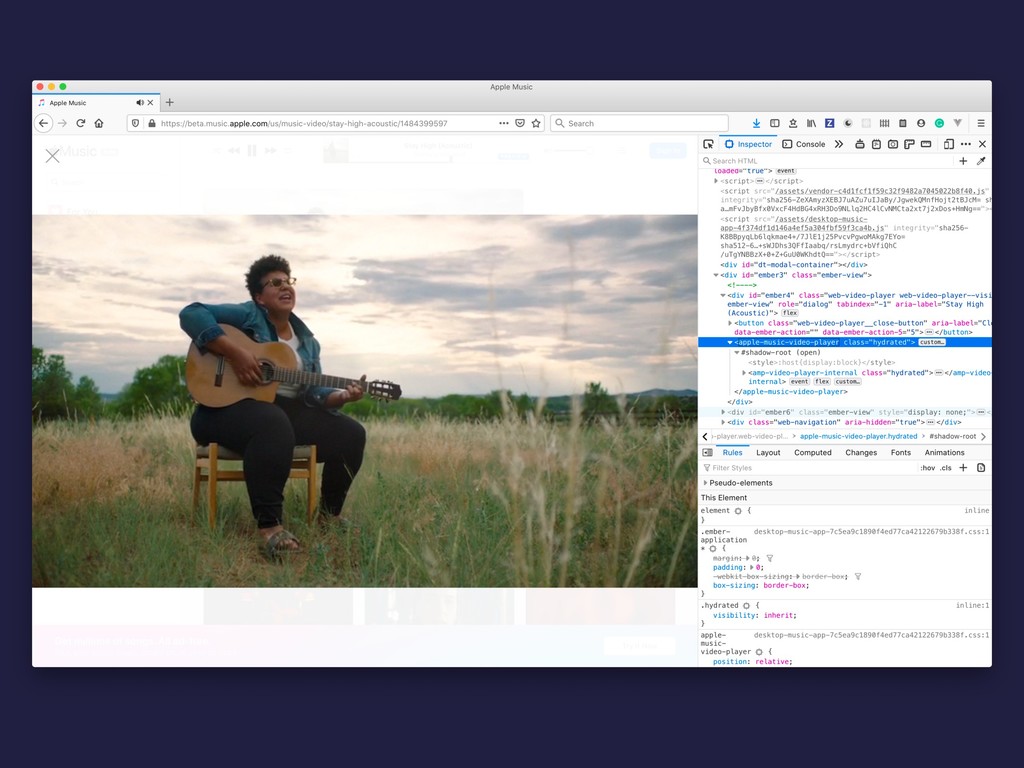Show more DevTools tools via chevron

click(838, 144)
